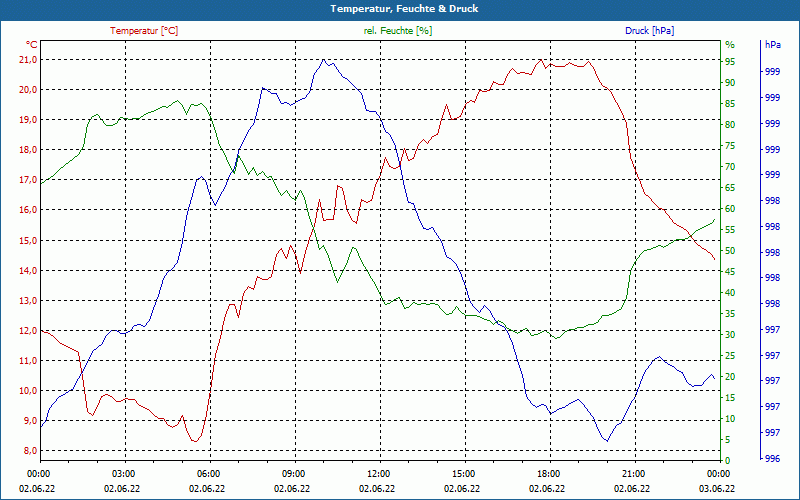This screenshot has width=800, height=500.
Task: Click the "12:00" time axis label
Action: (378, 474)
